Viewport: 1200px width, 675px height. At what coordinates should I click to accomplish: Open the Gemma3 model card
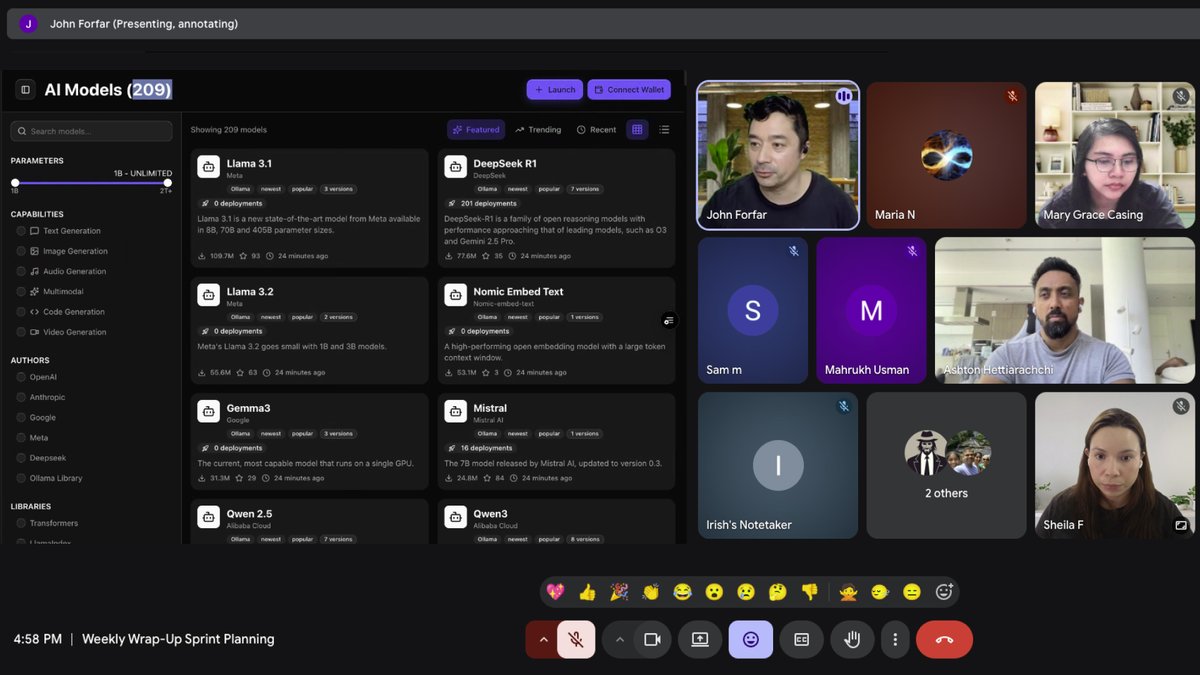309,442
